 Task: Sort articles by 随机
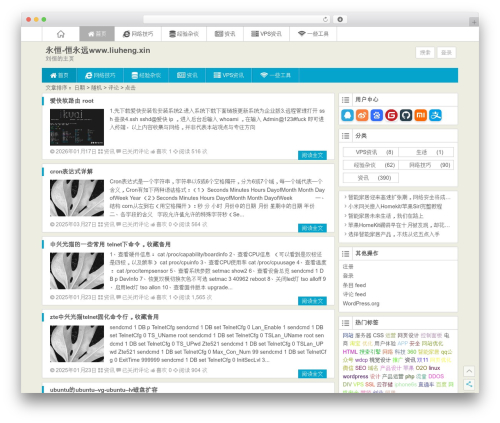click(x=96, y=88)
